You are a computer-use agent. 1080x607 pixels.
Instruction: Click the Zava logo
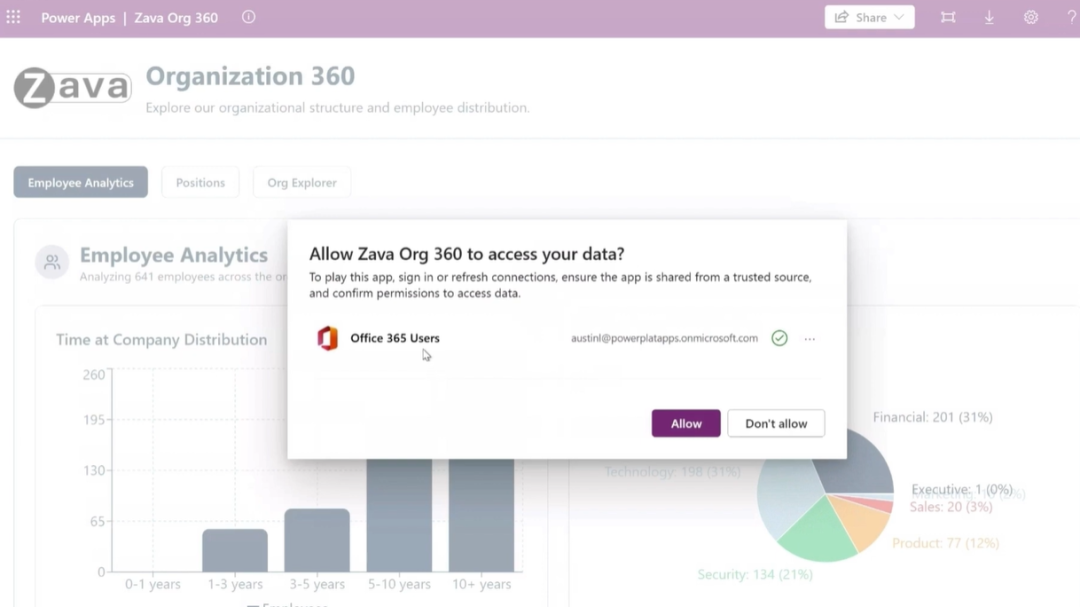point(72,88)
